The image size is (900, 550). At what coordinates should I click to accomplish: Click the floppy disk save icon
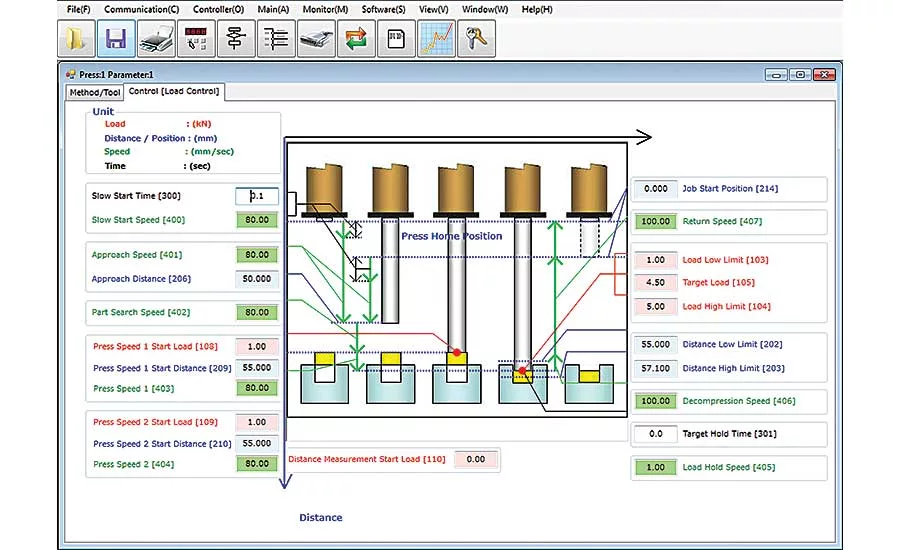(117, 38)
